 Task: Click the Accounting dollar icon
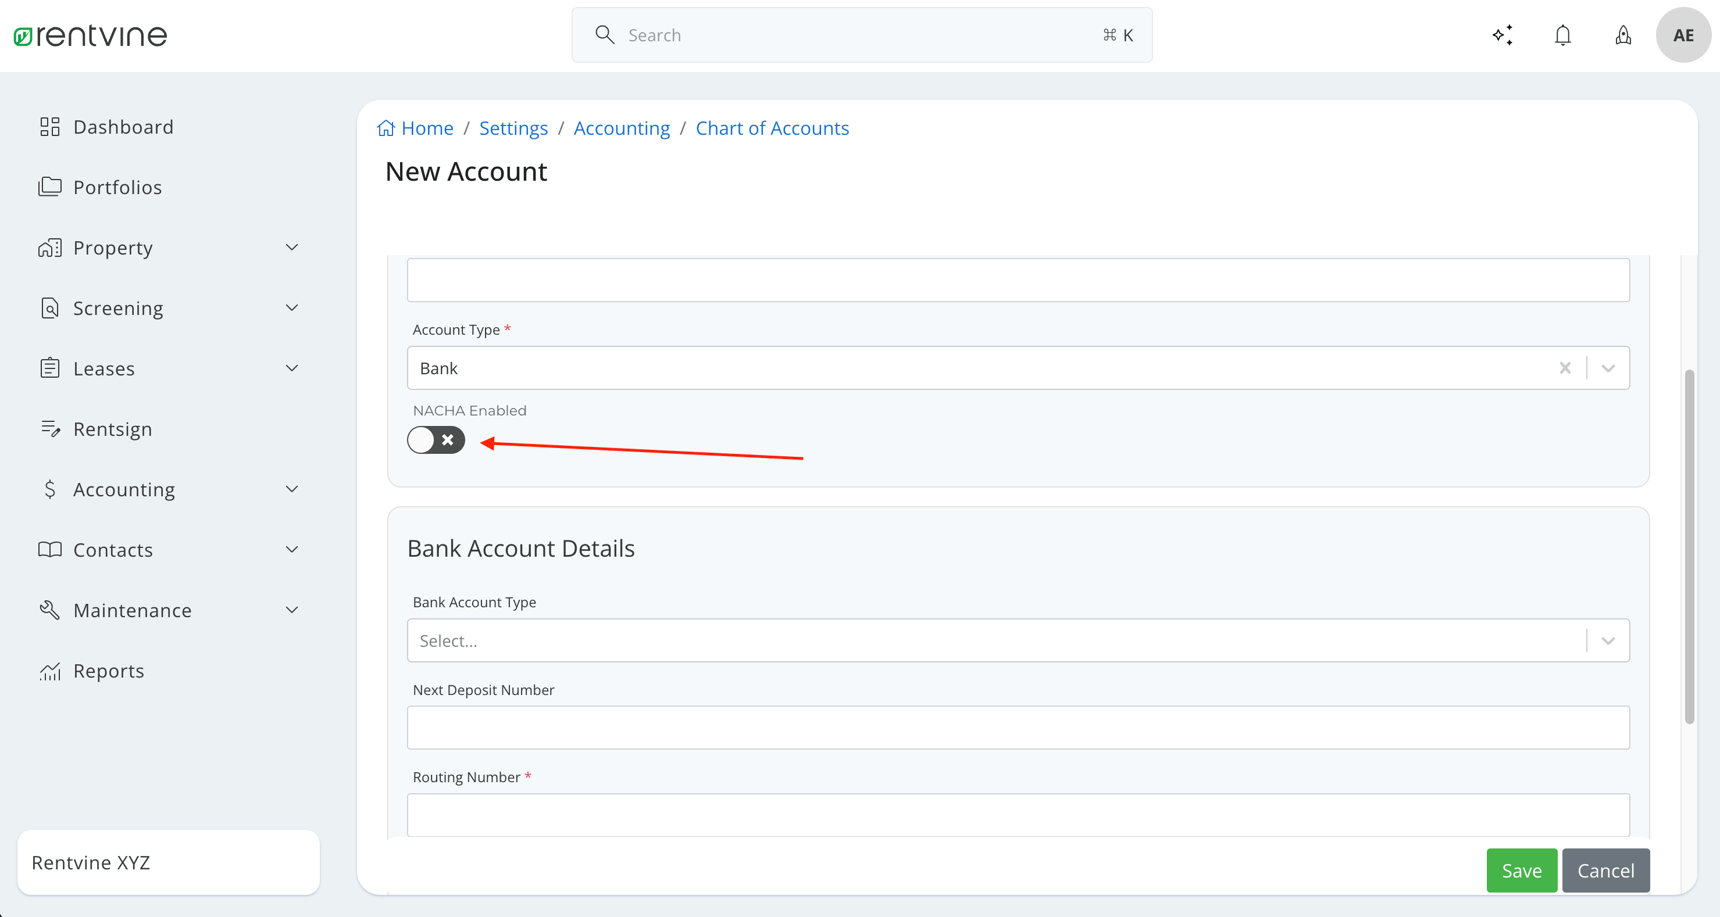(50, 489)
